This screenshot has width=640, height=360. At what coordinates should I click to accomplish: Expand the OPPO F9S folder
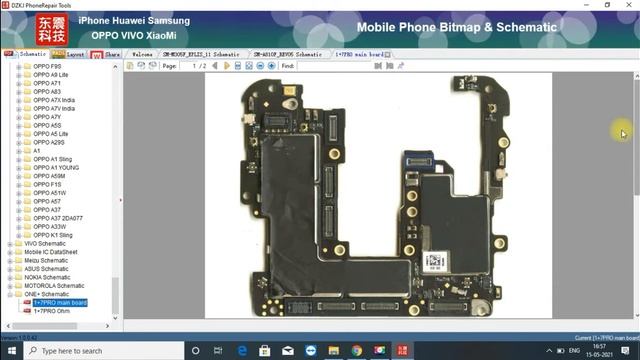pos(19,67)
